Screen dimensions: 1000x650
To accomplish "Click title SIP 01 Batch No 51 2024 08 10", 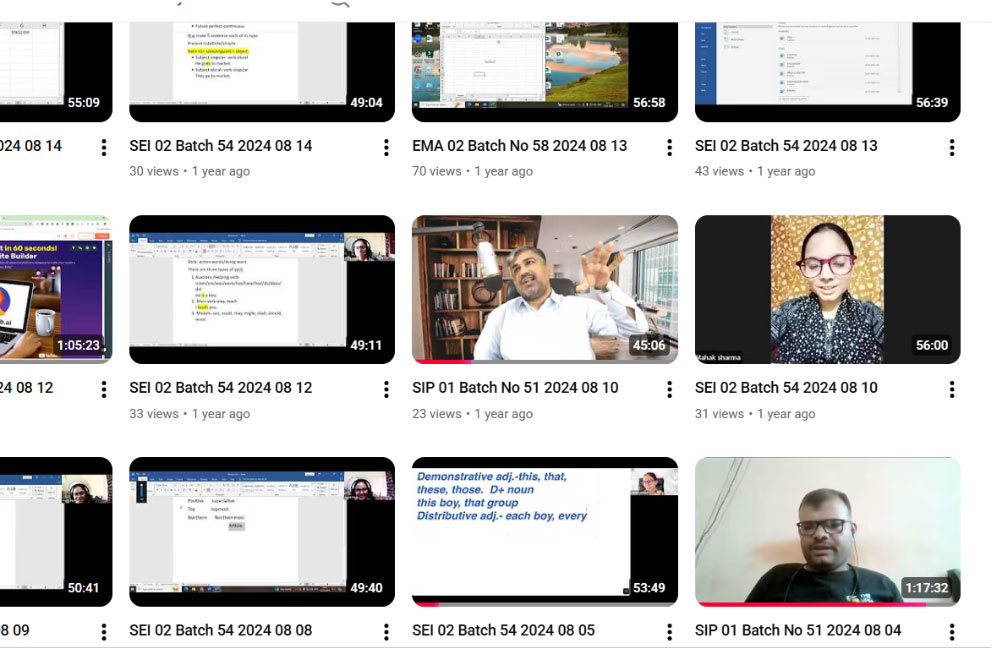I will pyautogui.click(x=515, y=388).
